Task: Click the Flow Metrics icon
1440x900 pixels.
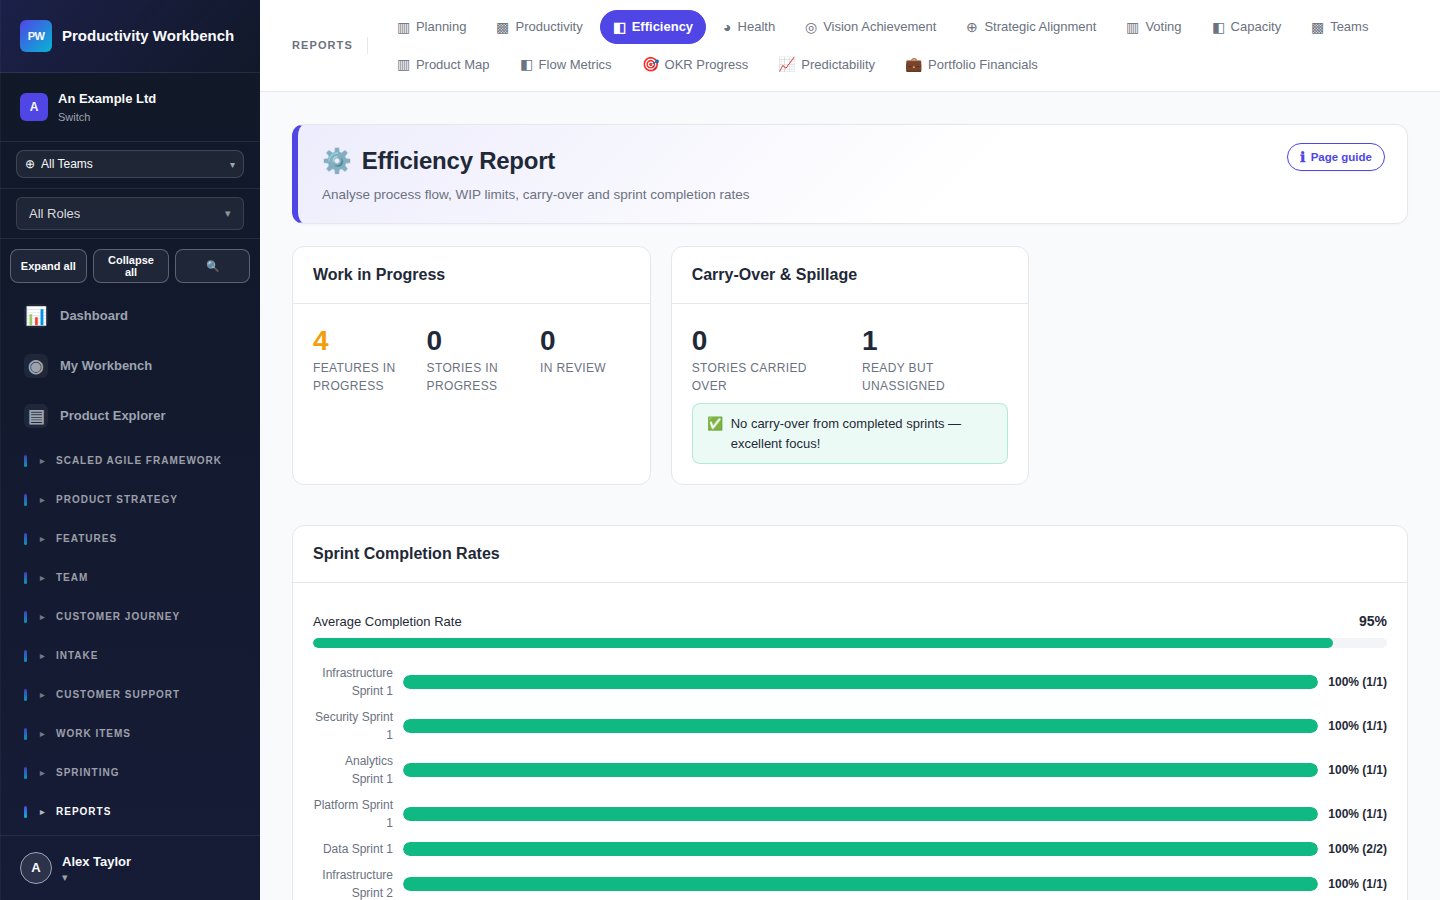Action: (x=526, y=65)
